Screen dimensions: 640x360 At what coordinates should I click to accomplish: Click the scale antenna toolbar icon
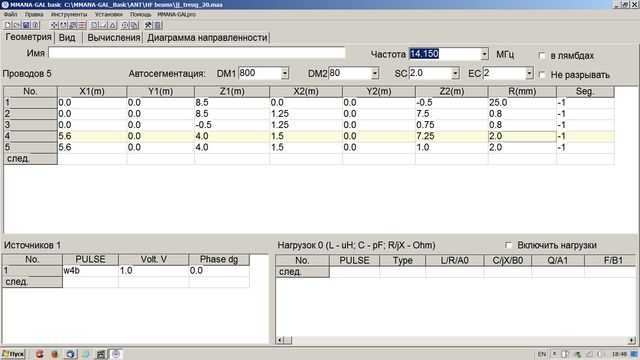[x=73, y=25]
